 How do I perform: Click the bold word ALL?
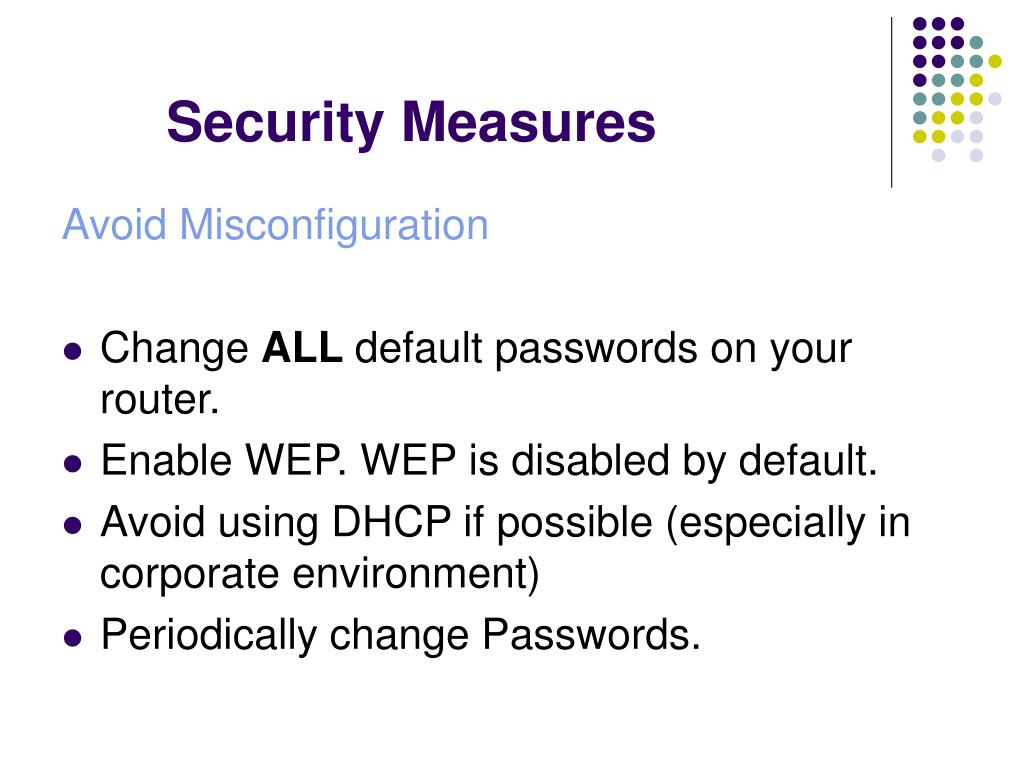302,347
